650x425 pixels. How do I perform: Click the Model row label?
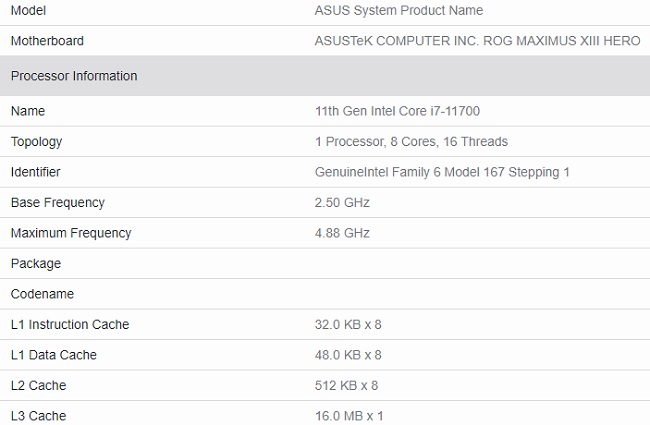tap(28, 10)
